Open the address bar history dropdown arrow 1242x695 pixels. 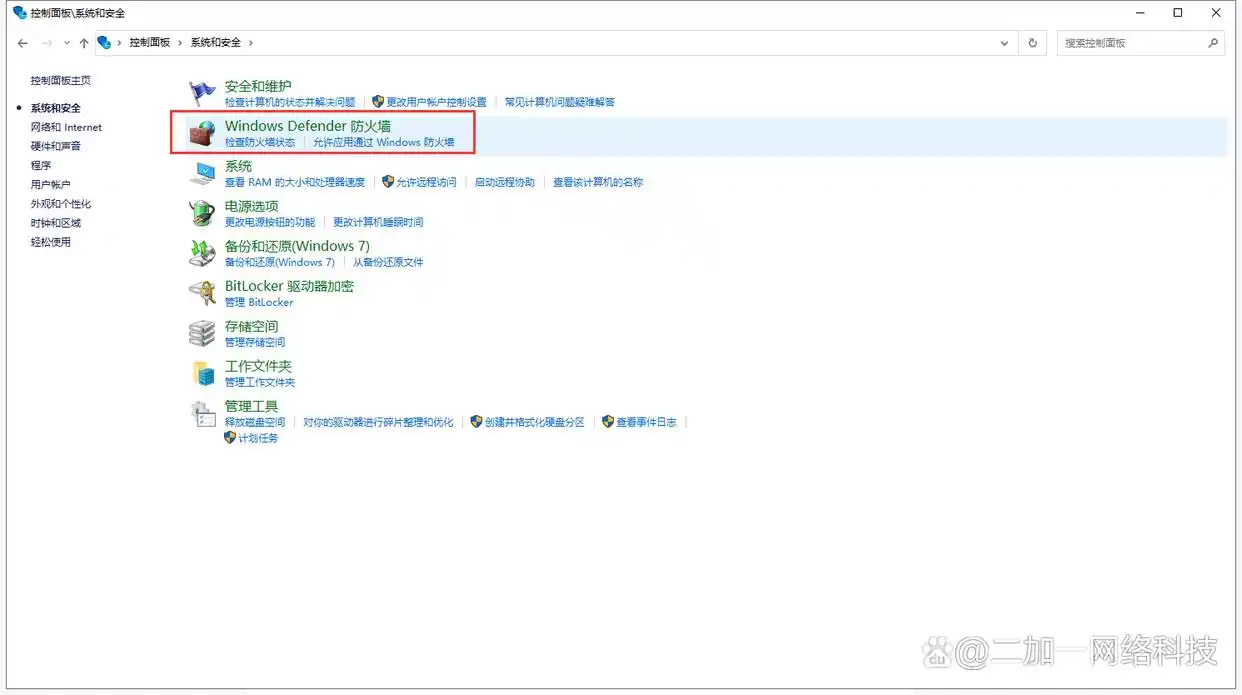(x=1005, y=43)
